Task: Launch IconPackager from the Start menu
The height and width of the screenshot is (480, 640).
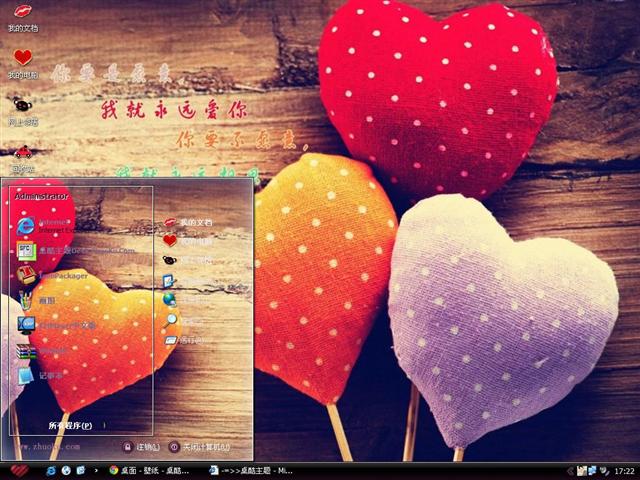Action: 52,276
